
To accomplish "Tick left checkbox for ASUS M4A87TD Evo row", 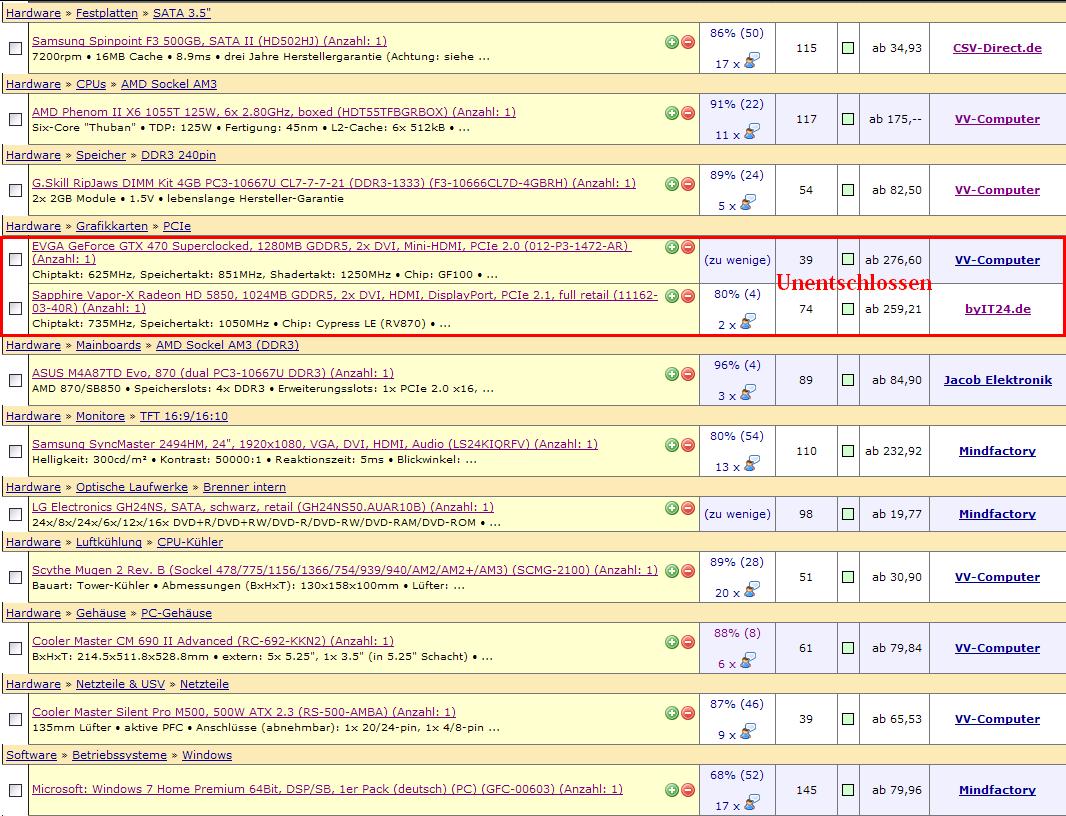I will pos(15,380).
